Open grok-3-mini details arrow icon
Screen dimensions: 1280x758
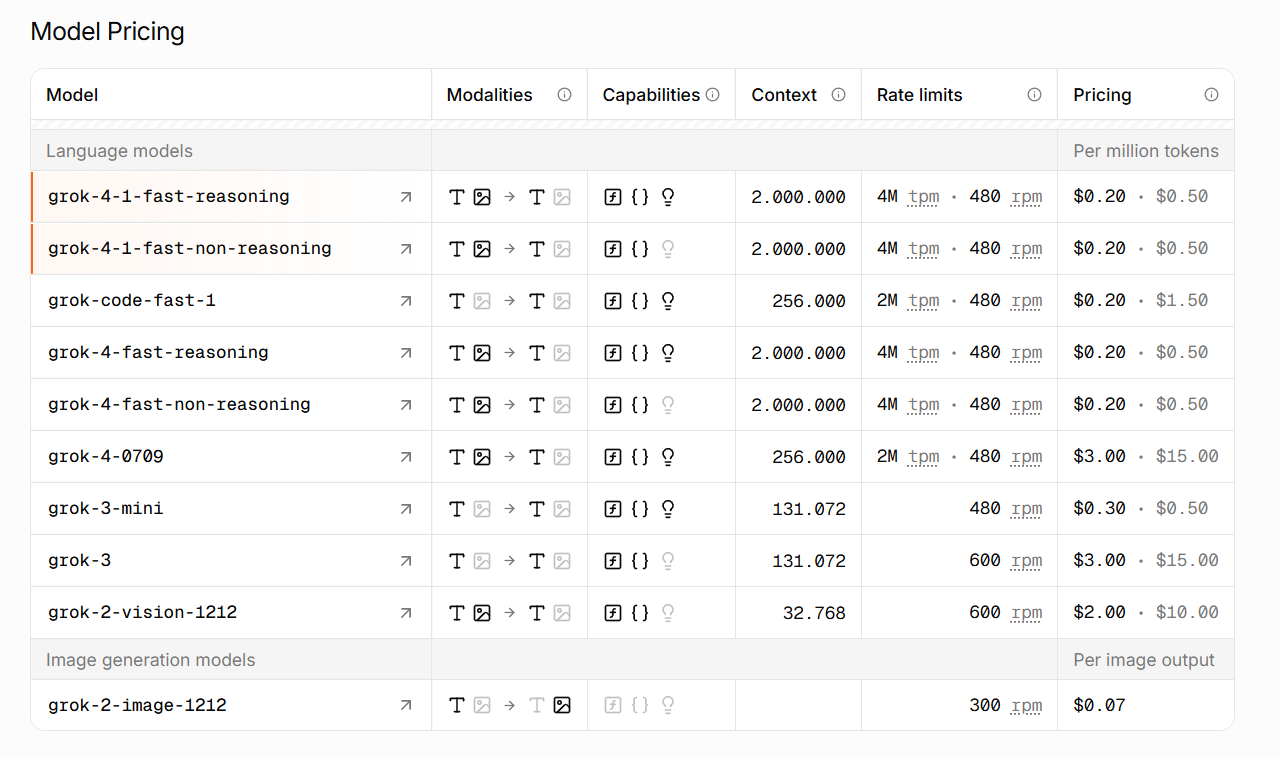(406, 509)
